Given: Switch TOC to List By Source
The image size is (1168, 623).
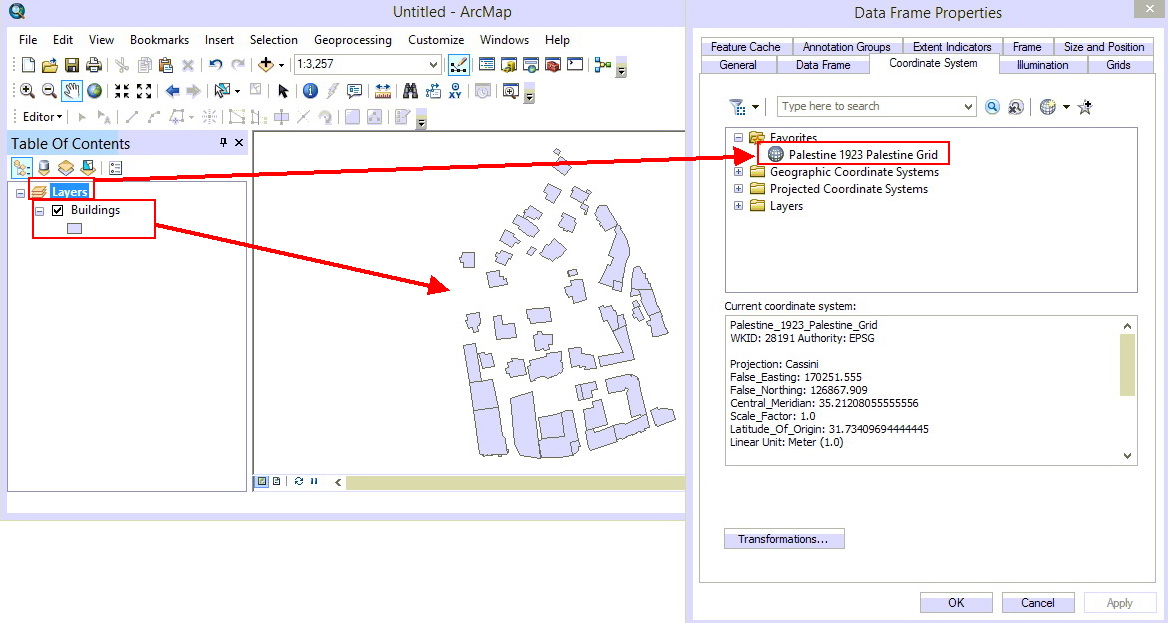Looking at the screenshot, I should pos(44,168).
